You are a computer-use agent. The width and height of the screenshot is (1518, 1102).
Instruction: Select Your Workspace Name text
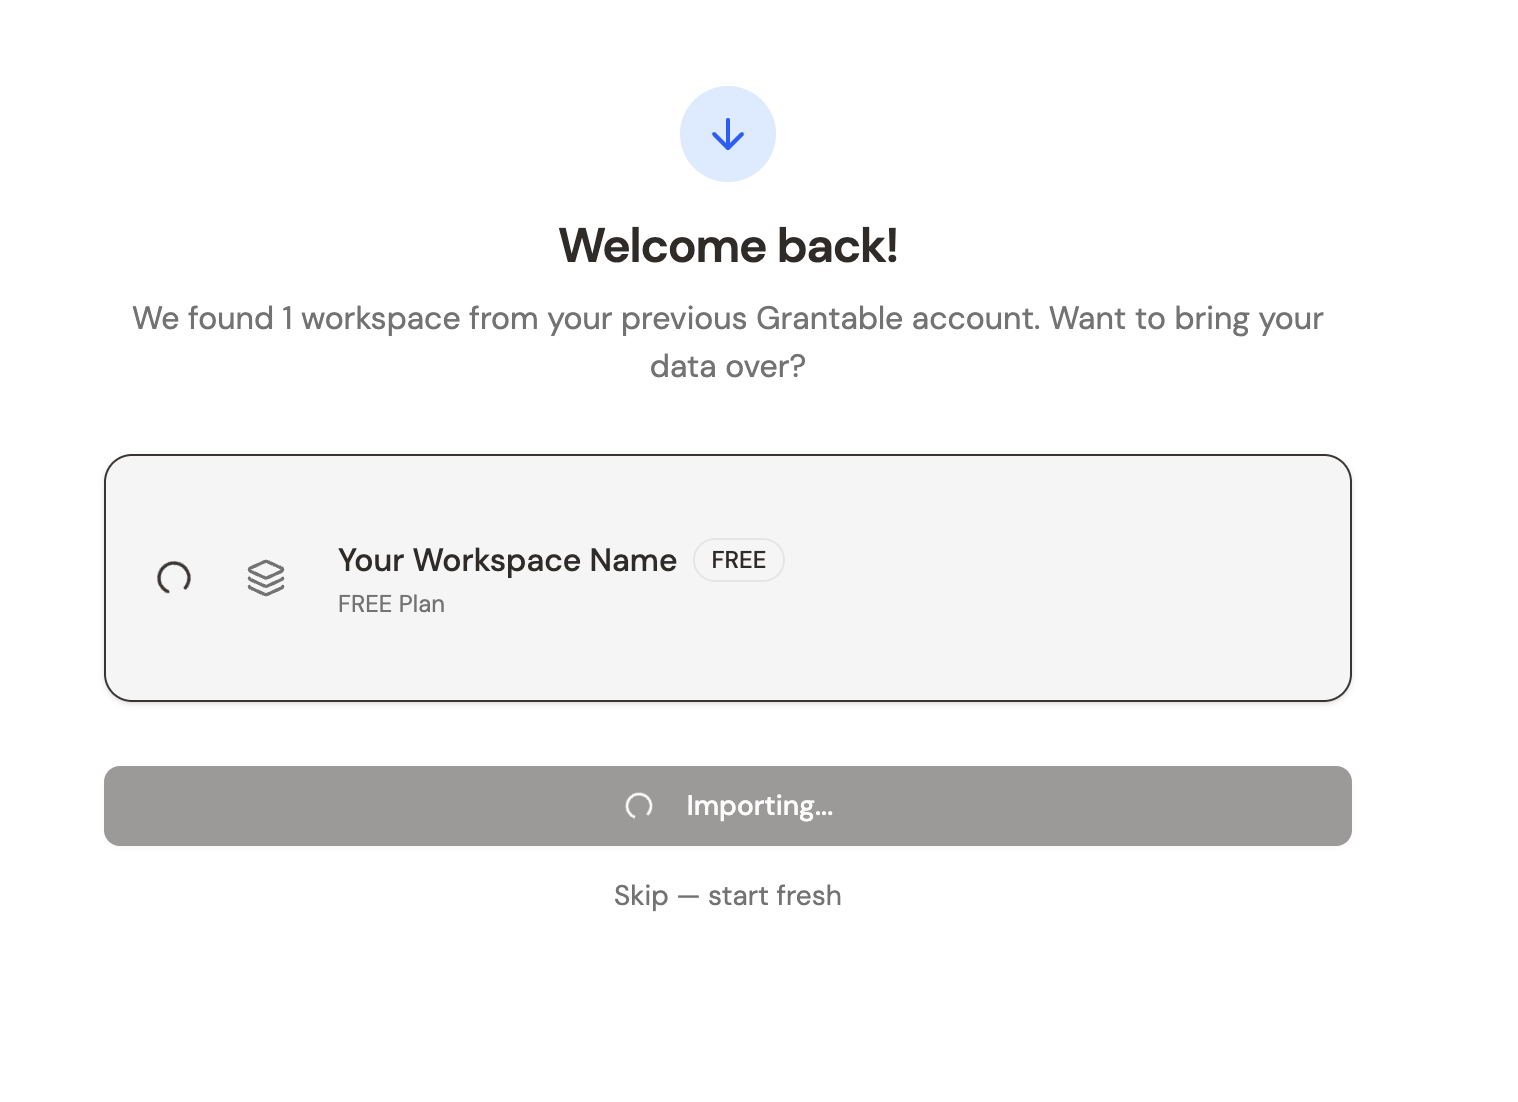(x=506, y=560)
